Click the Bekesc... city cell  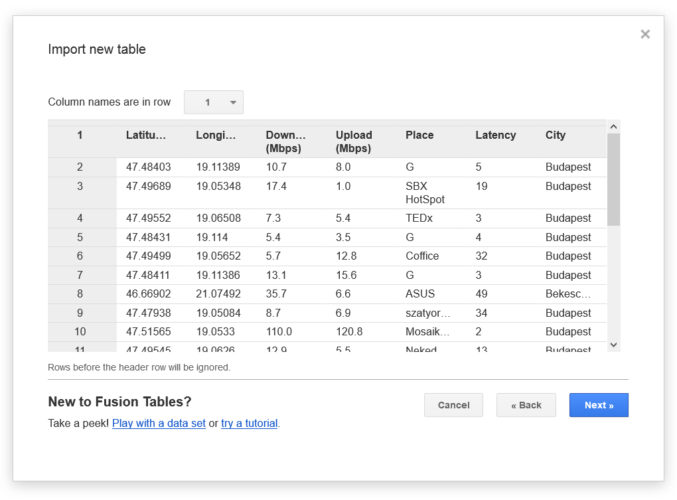(x=568, y=294)
